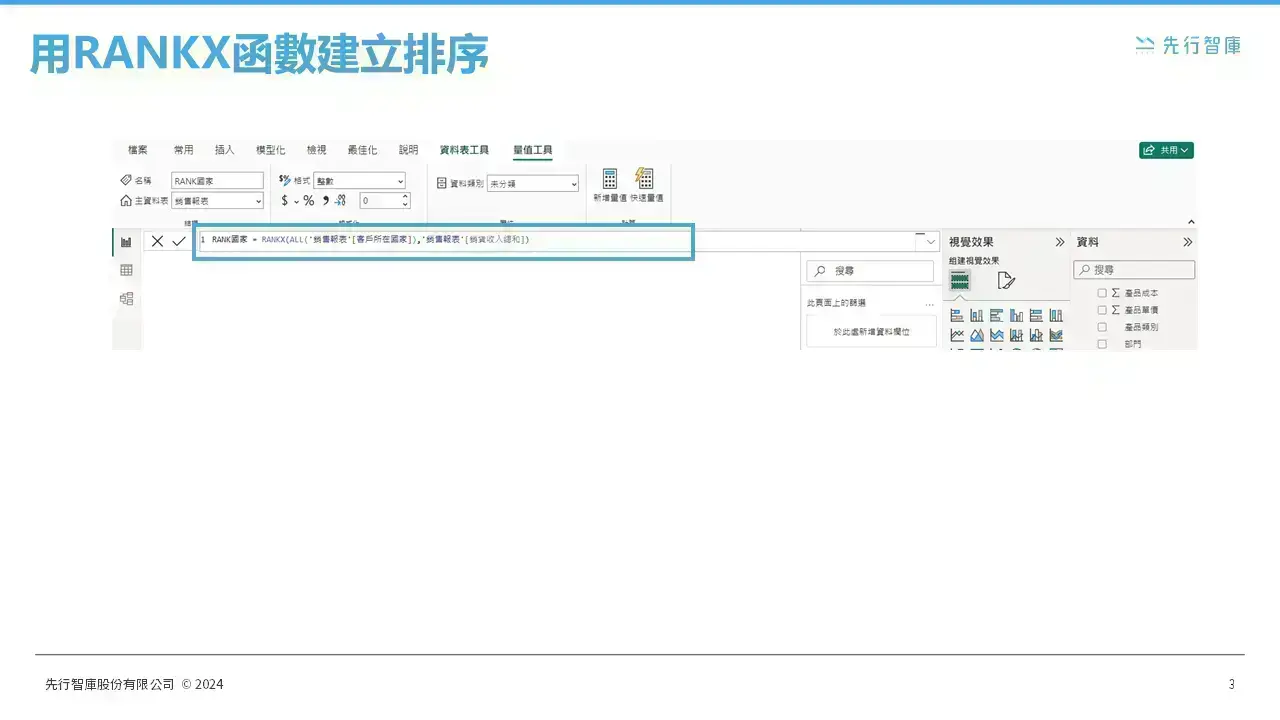Viewport: 1280px width, 720px height.
Task: Click the Quick Measure (快速量值) icon
Action: [645, 179]
